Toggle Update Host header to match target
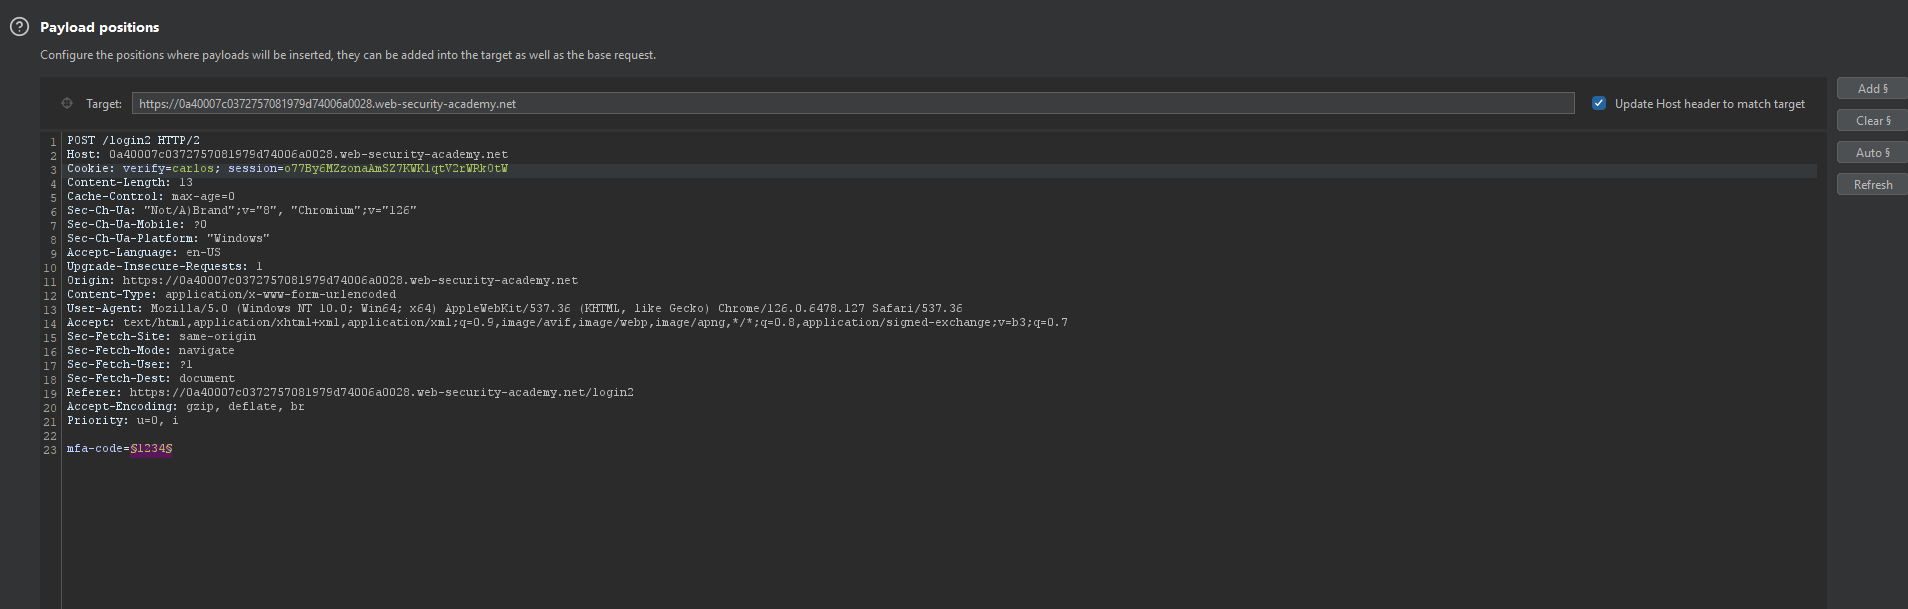The height and width of the screenshot is (609, 1908). [1598, 103]
